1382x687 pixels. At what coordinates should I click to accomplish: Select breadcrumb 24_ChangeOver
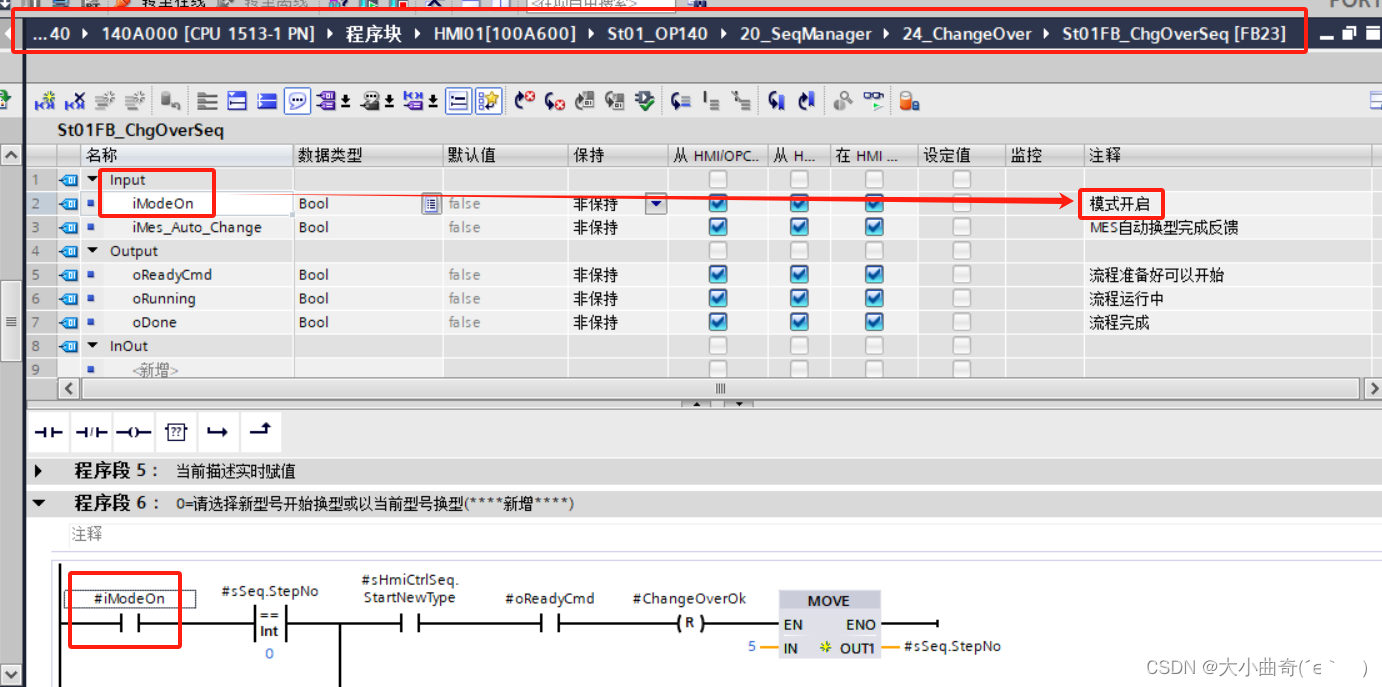tap(966, 34)
